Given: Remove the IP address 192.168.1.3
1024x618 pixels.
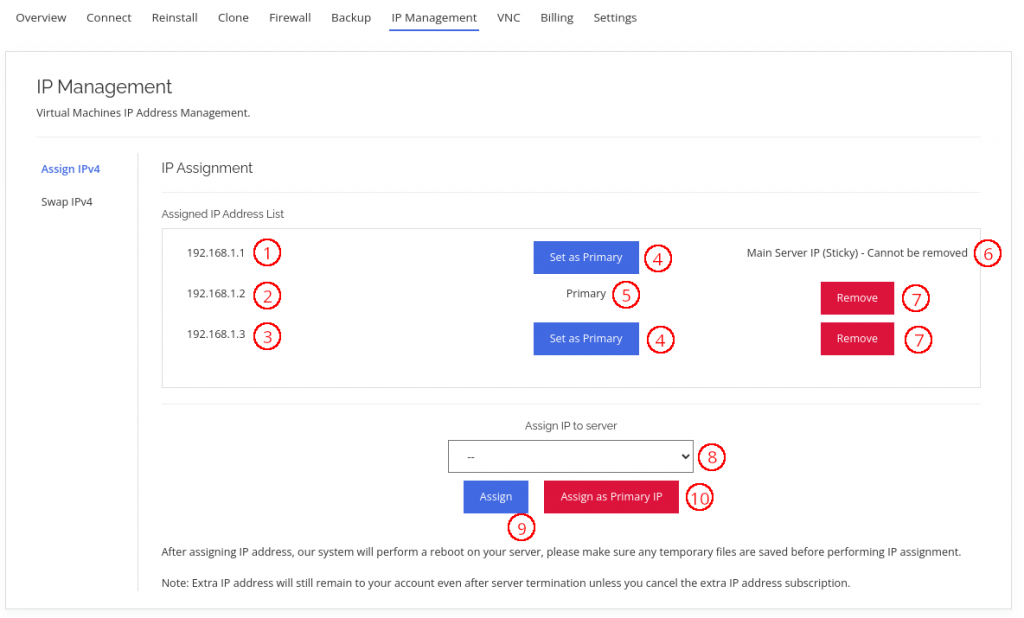Looking at the screenshot, I should (856, 338).
